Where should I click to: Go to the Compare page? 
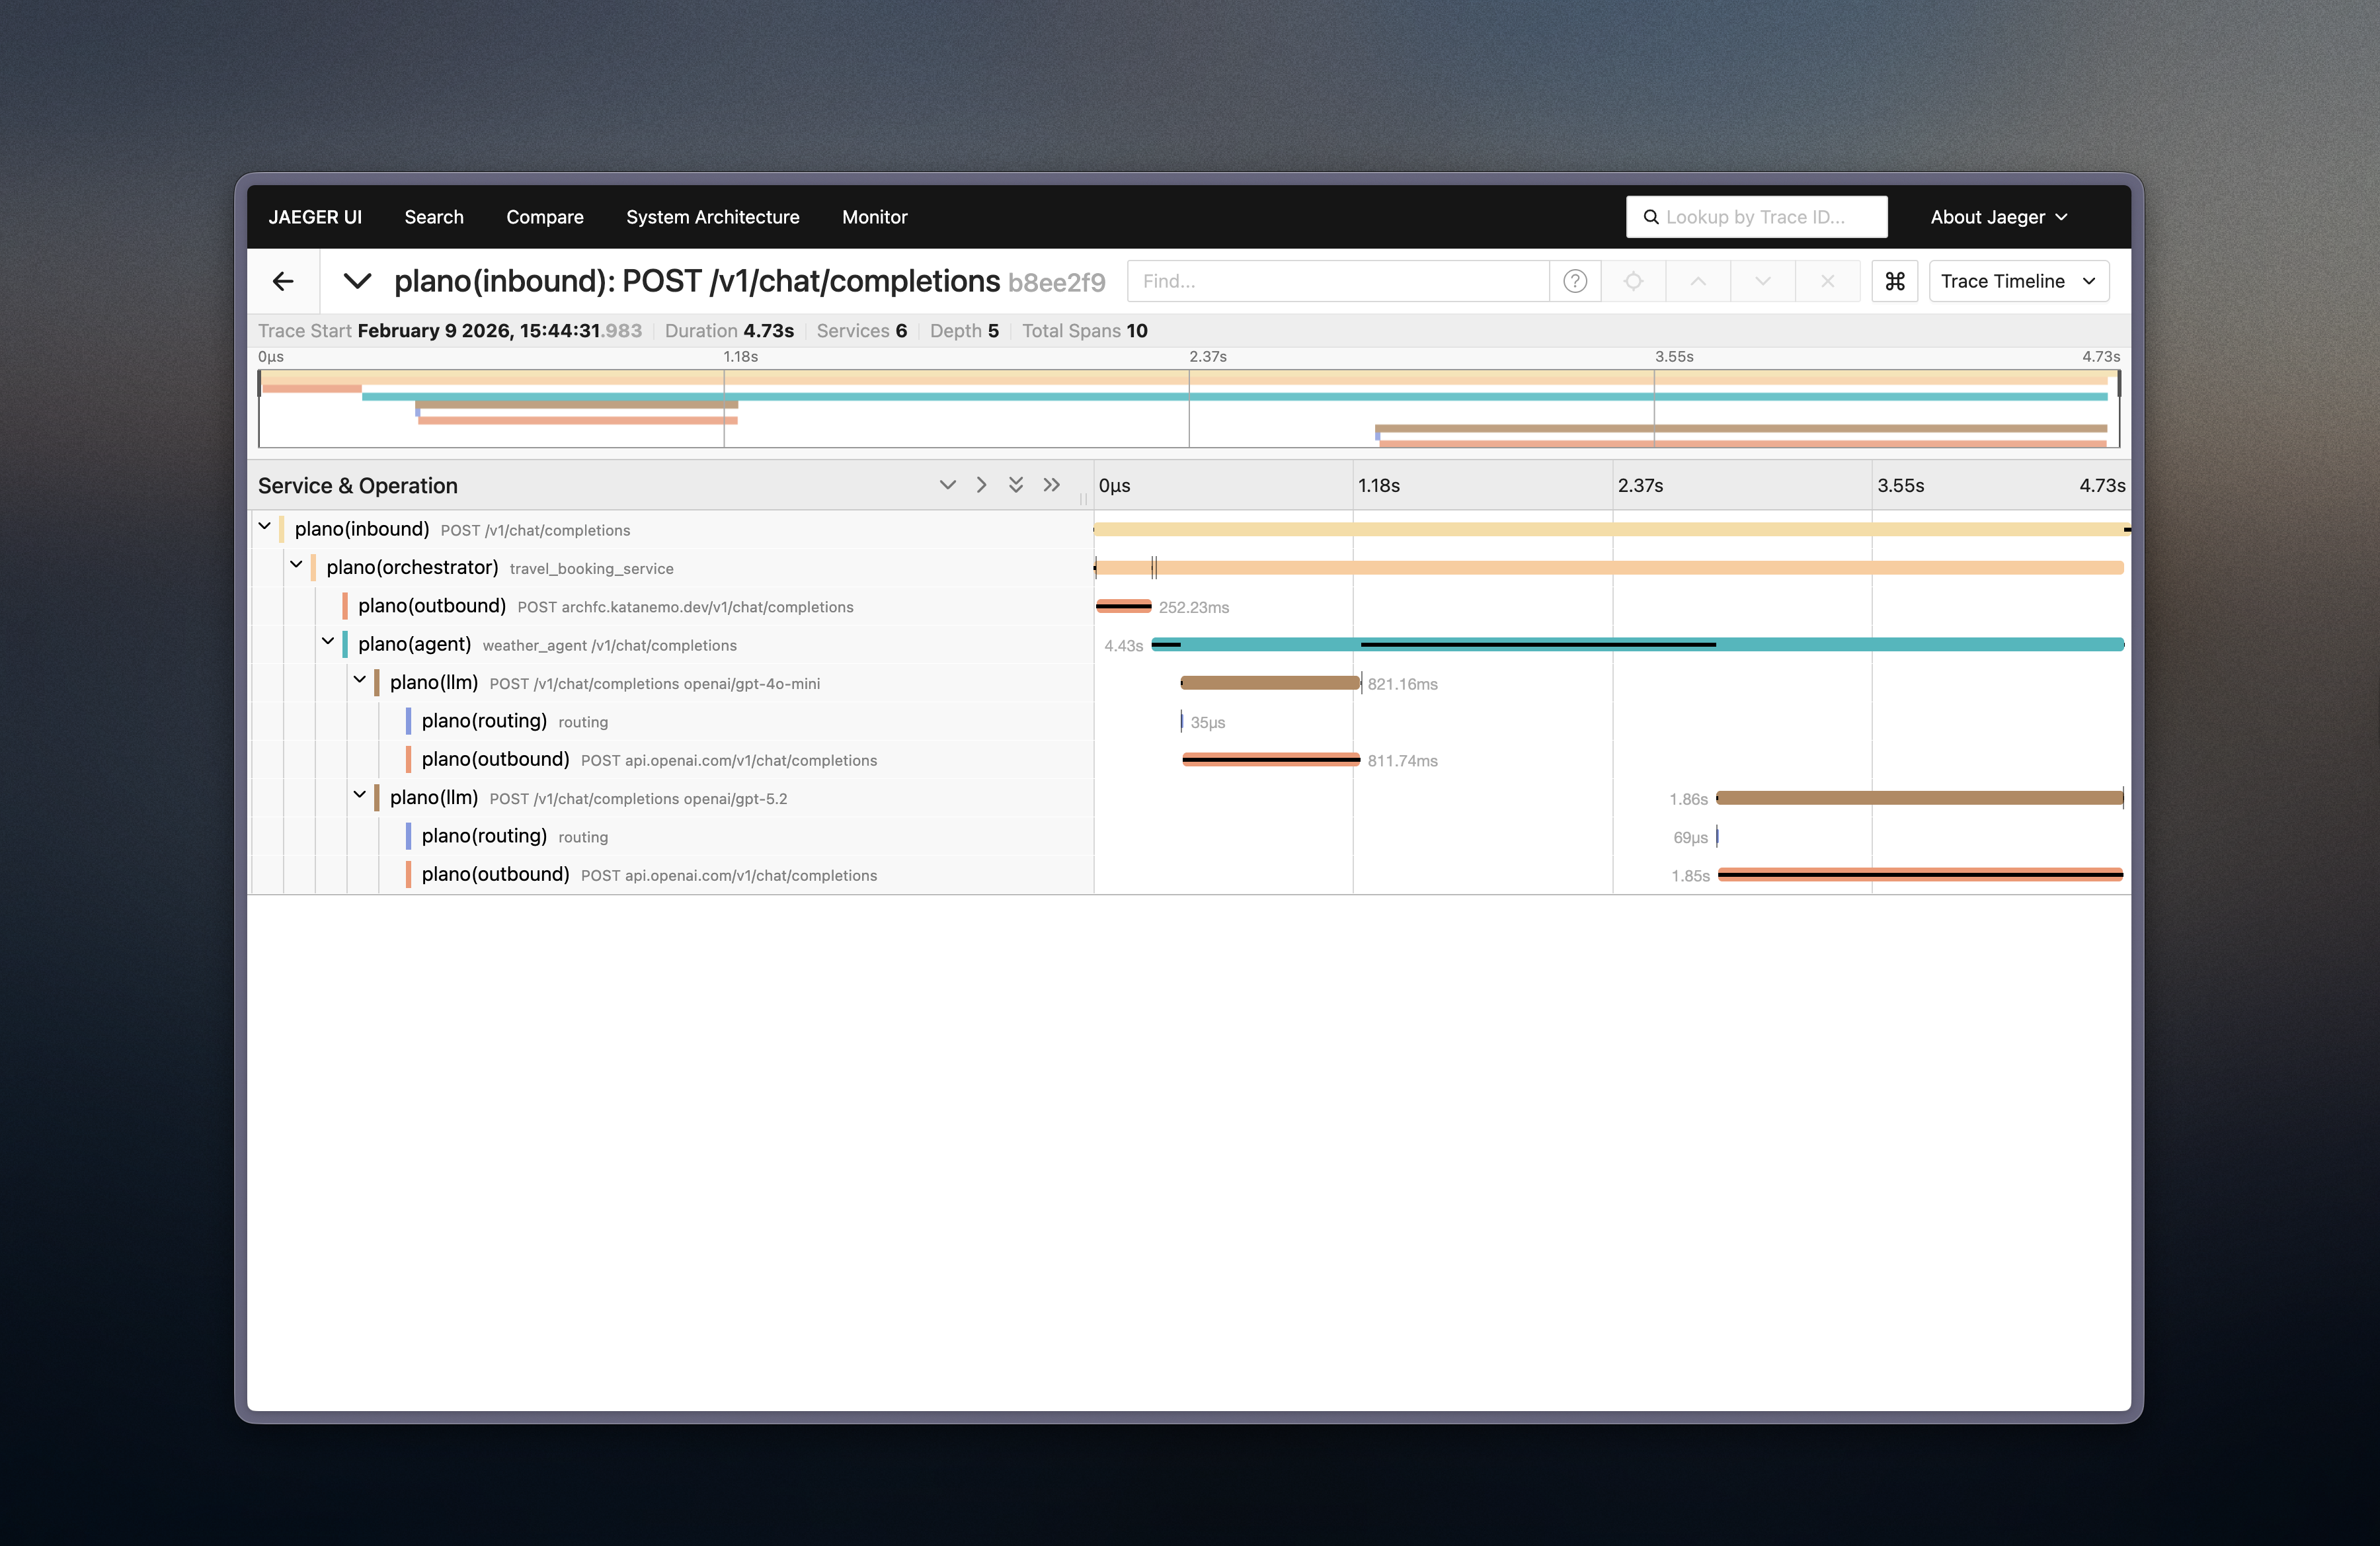pyautogui.click(x=544, y=217)
